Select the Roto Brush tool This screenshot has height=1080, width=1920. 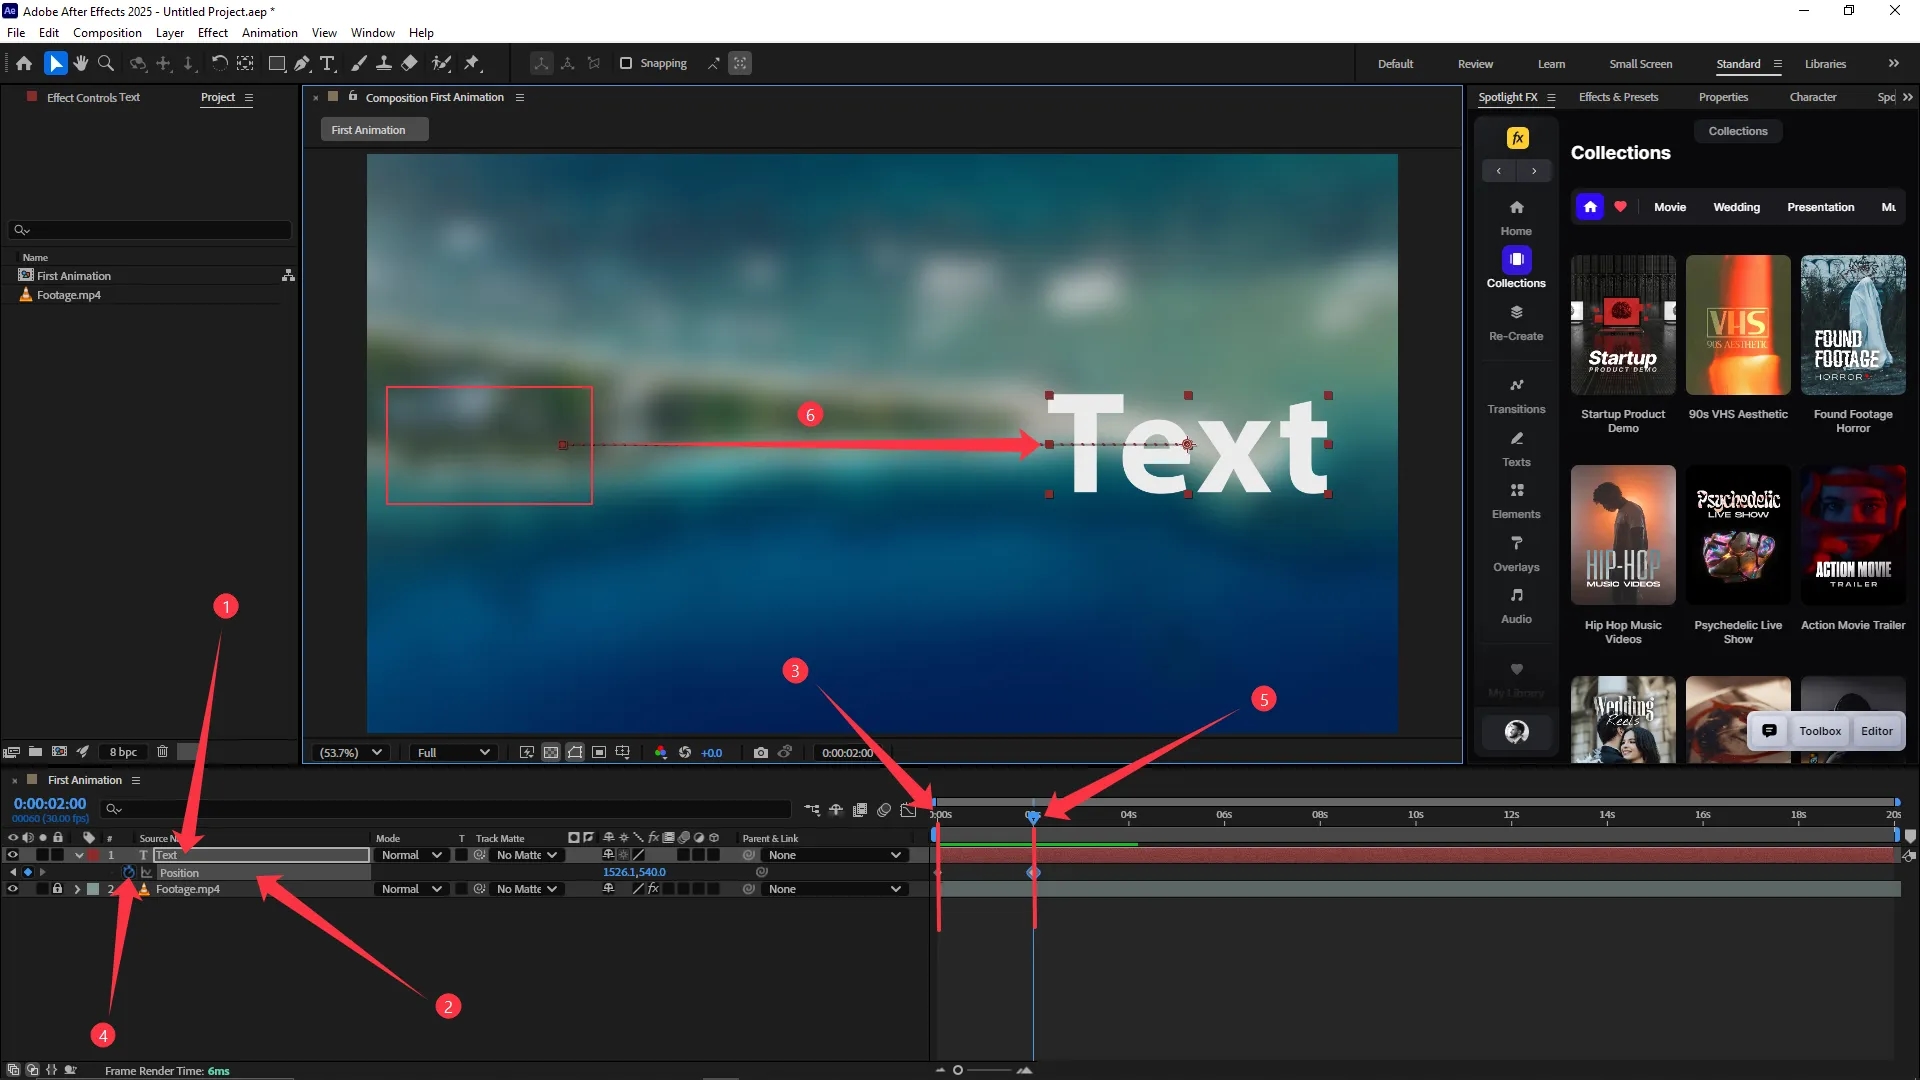[x=441, y=63]
